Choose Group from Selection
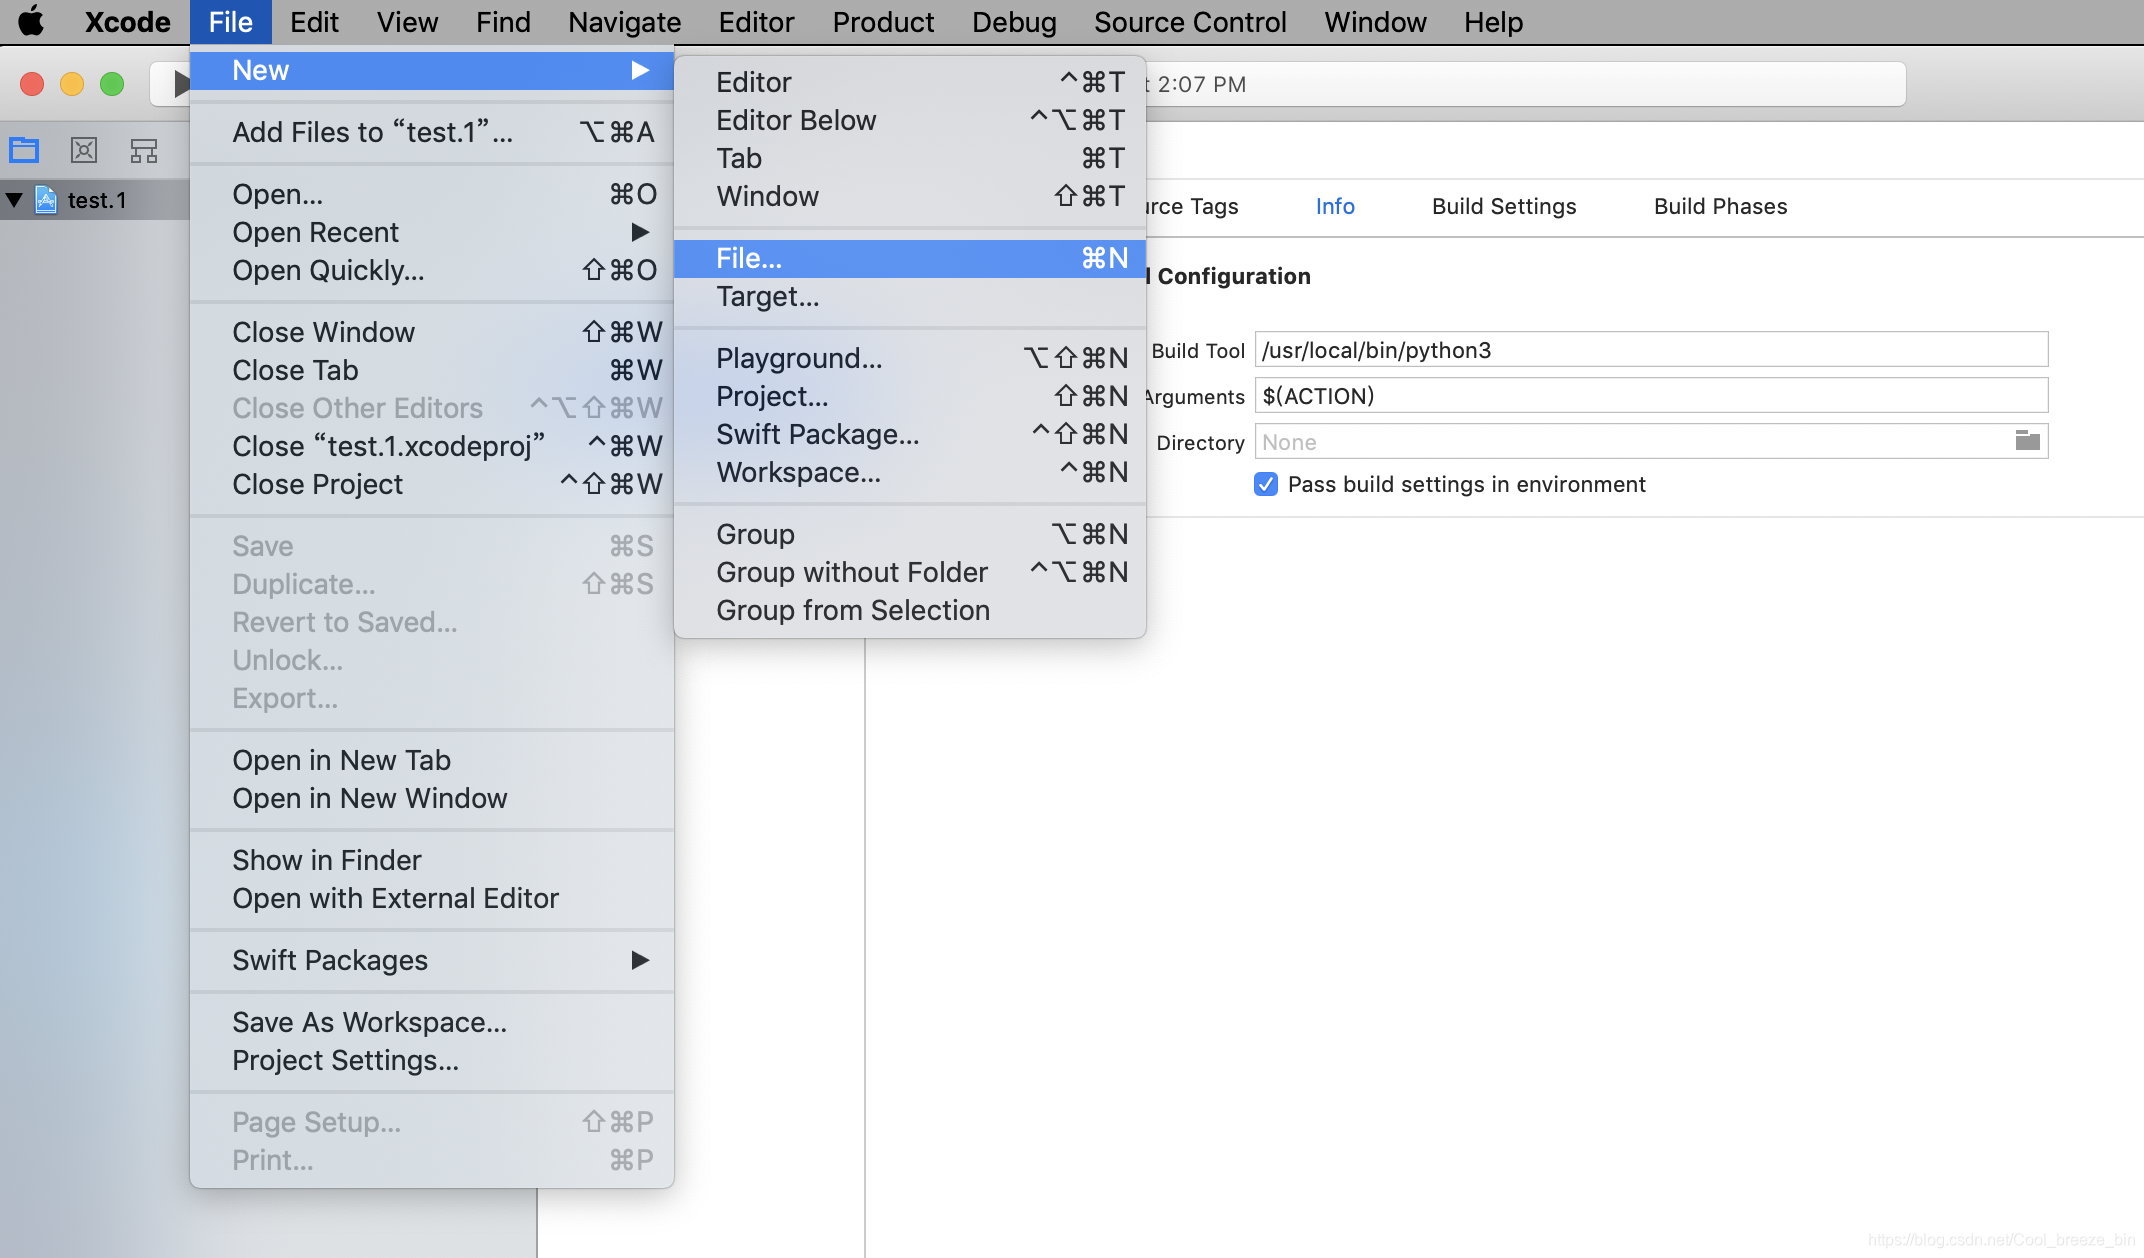2144x1258 pixels. 910,610
